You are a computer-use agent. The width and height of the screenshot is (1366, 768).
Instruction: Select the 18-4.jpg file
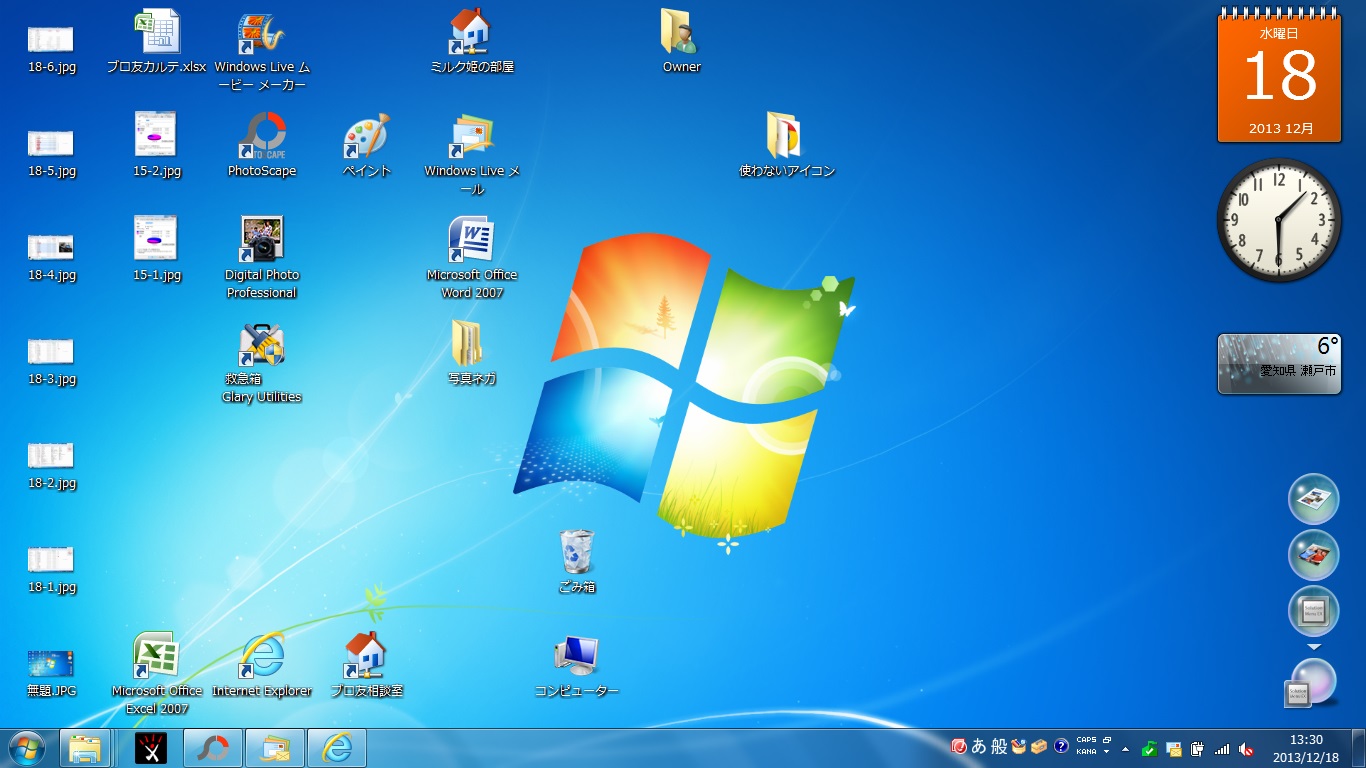click(51, 256)
